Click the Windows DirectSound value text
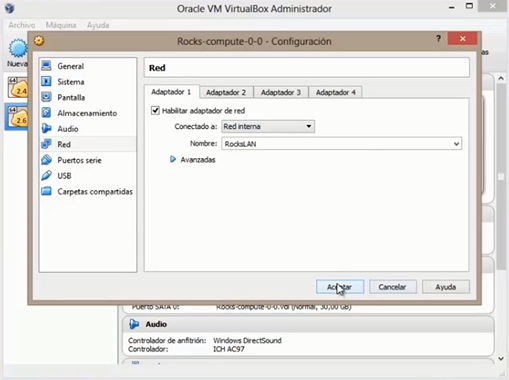The height and width of the screenshot is (380, 509). click(x=247, y=340)
